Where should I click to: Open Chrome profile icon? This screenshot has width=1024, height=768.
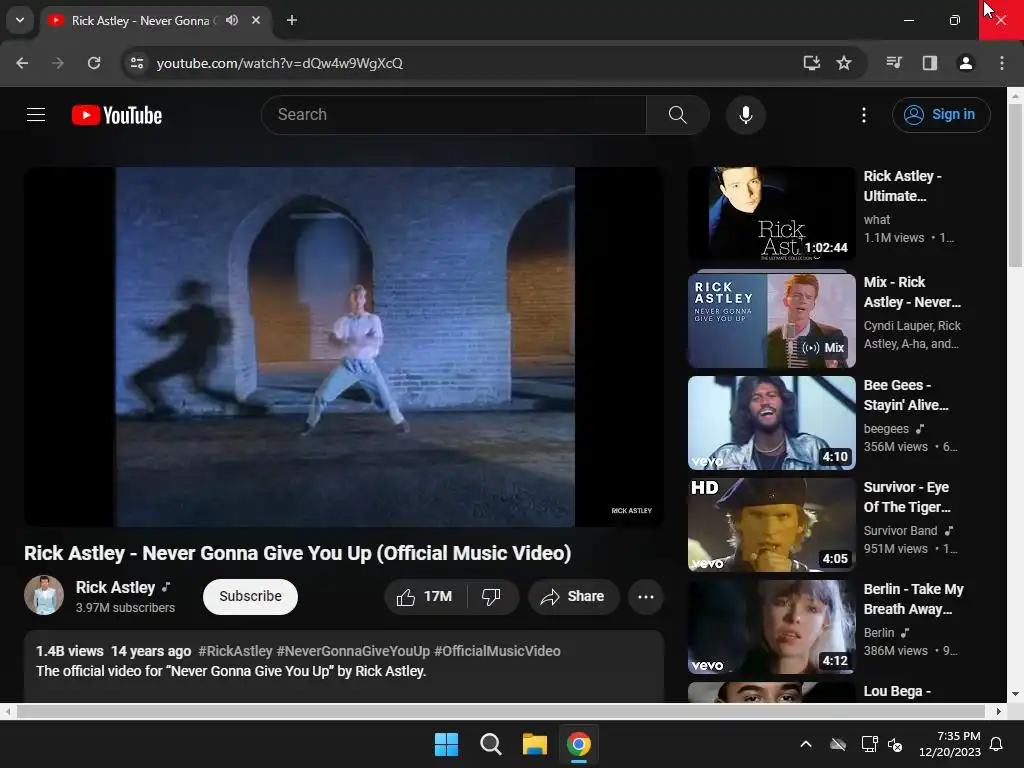[x=966, y=63]
